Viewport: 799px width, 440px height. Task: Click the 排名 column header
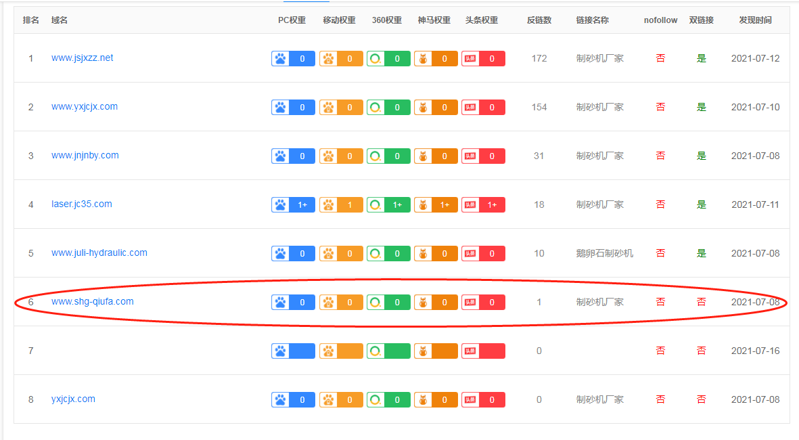(31, 20)
